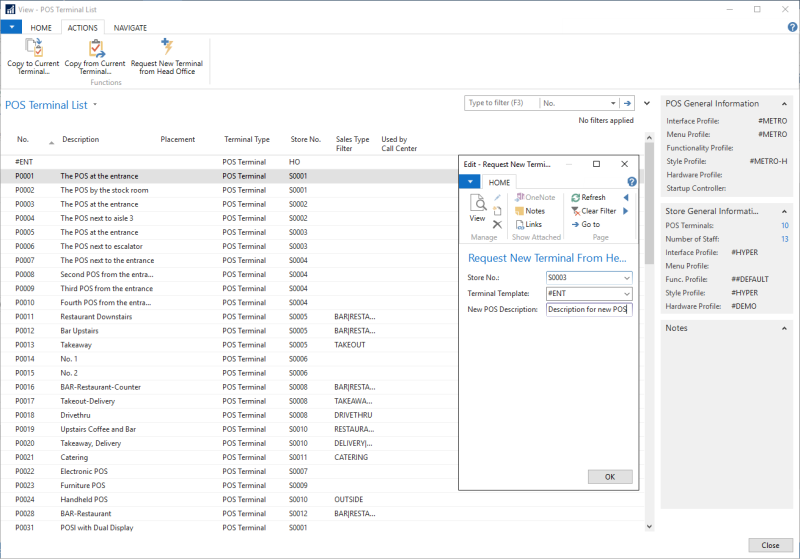The width and height of the screenshot is (800, 559).
Task: Collapse the POS General Information panel
Action: coord(782,103)
